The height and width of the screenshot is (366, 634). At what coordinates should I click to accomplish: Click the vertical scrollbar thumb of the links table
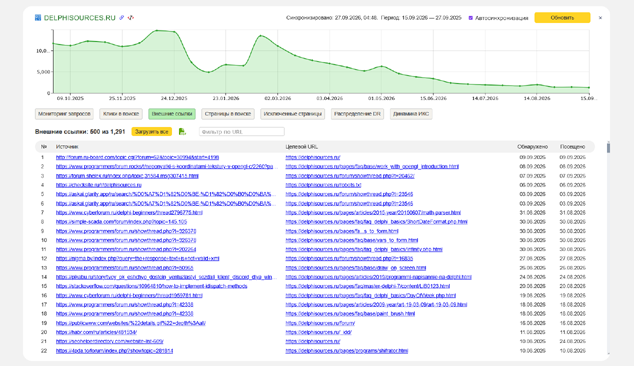(608, 148)
